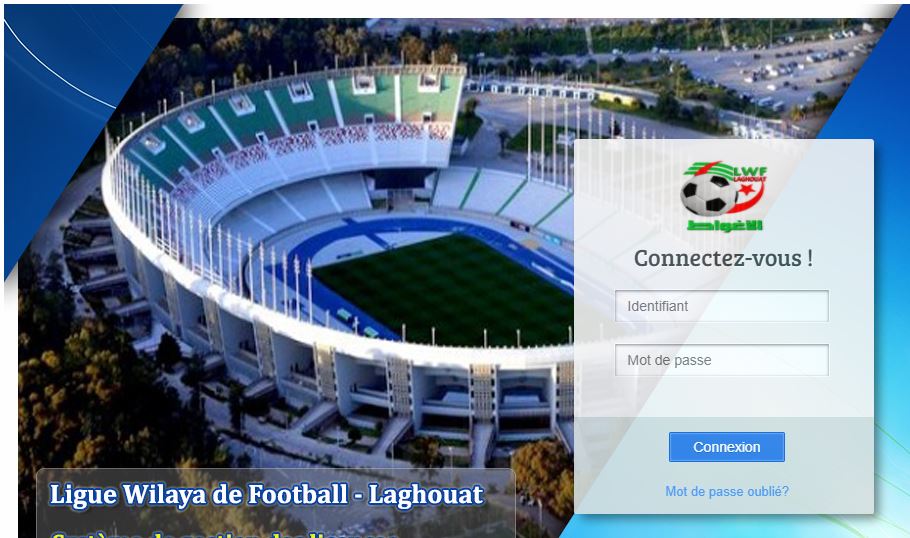The image size is (910, 538).
Task: Submit login with the Connexion button
Action: pos(727,447)
